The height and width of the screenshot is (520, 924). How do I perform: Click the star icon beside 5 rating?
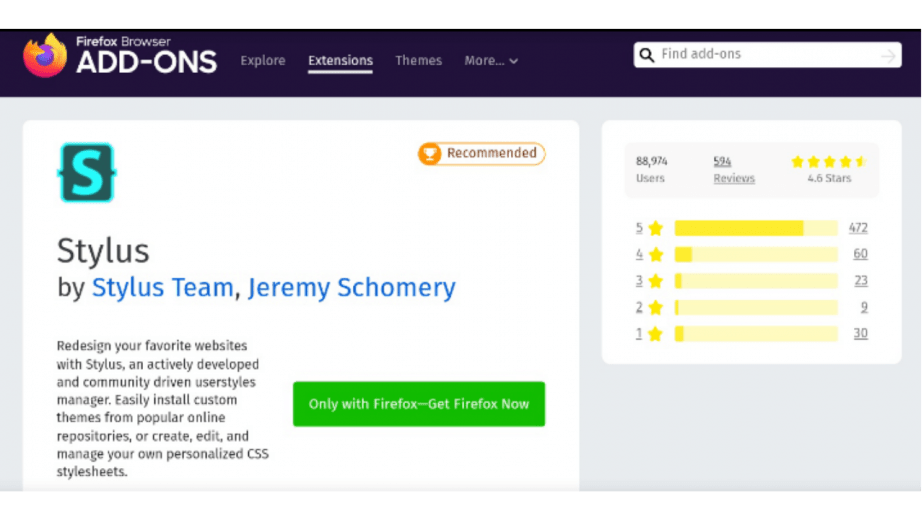click(x=655, y=228)
